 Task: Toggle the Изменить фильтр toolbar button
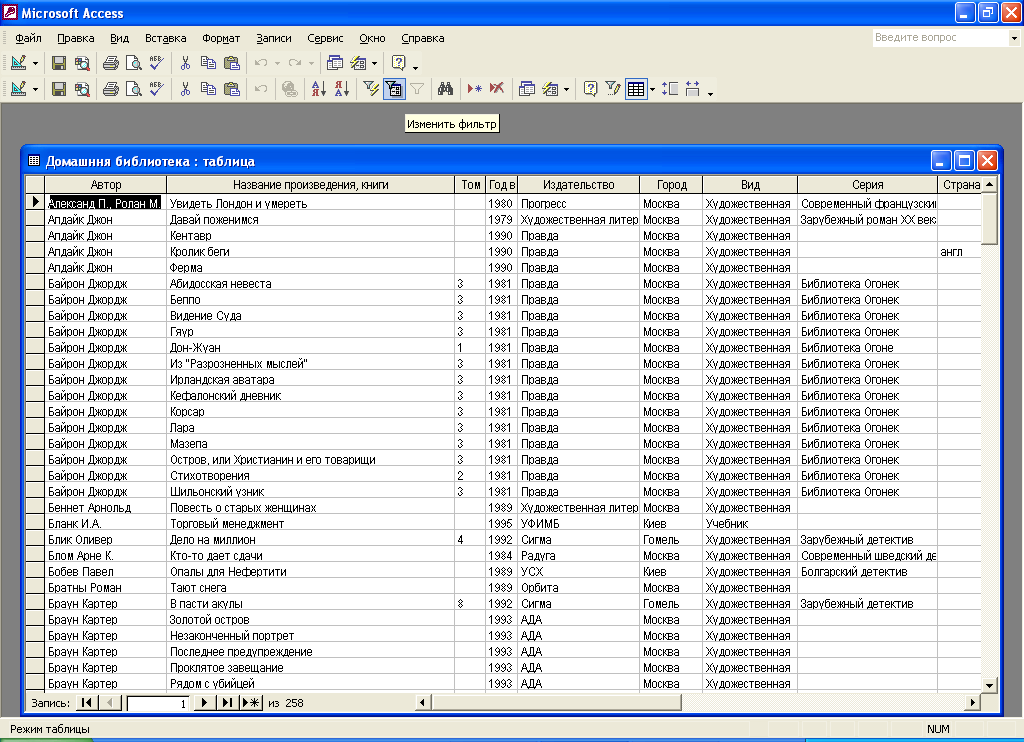click(x=394, y=89)
